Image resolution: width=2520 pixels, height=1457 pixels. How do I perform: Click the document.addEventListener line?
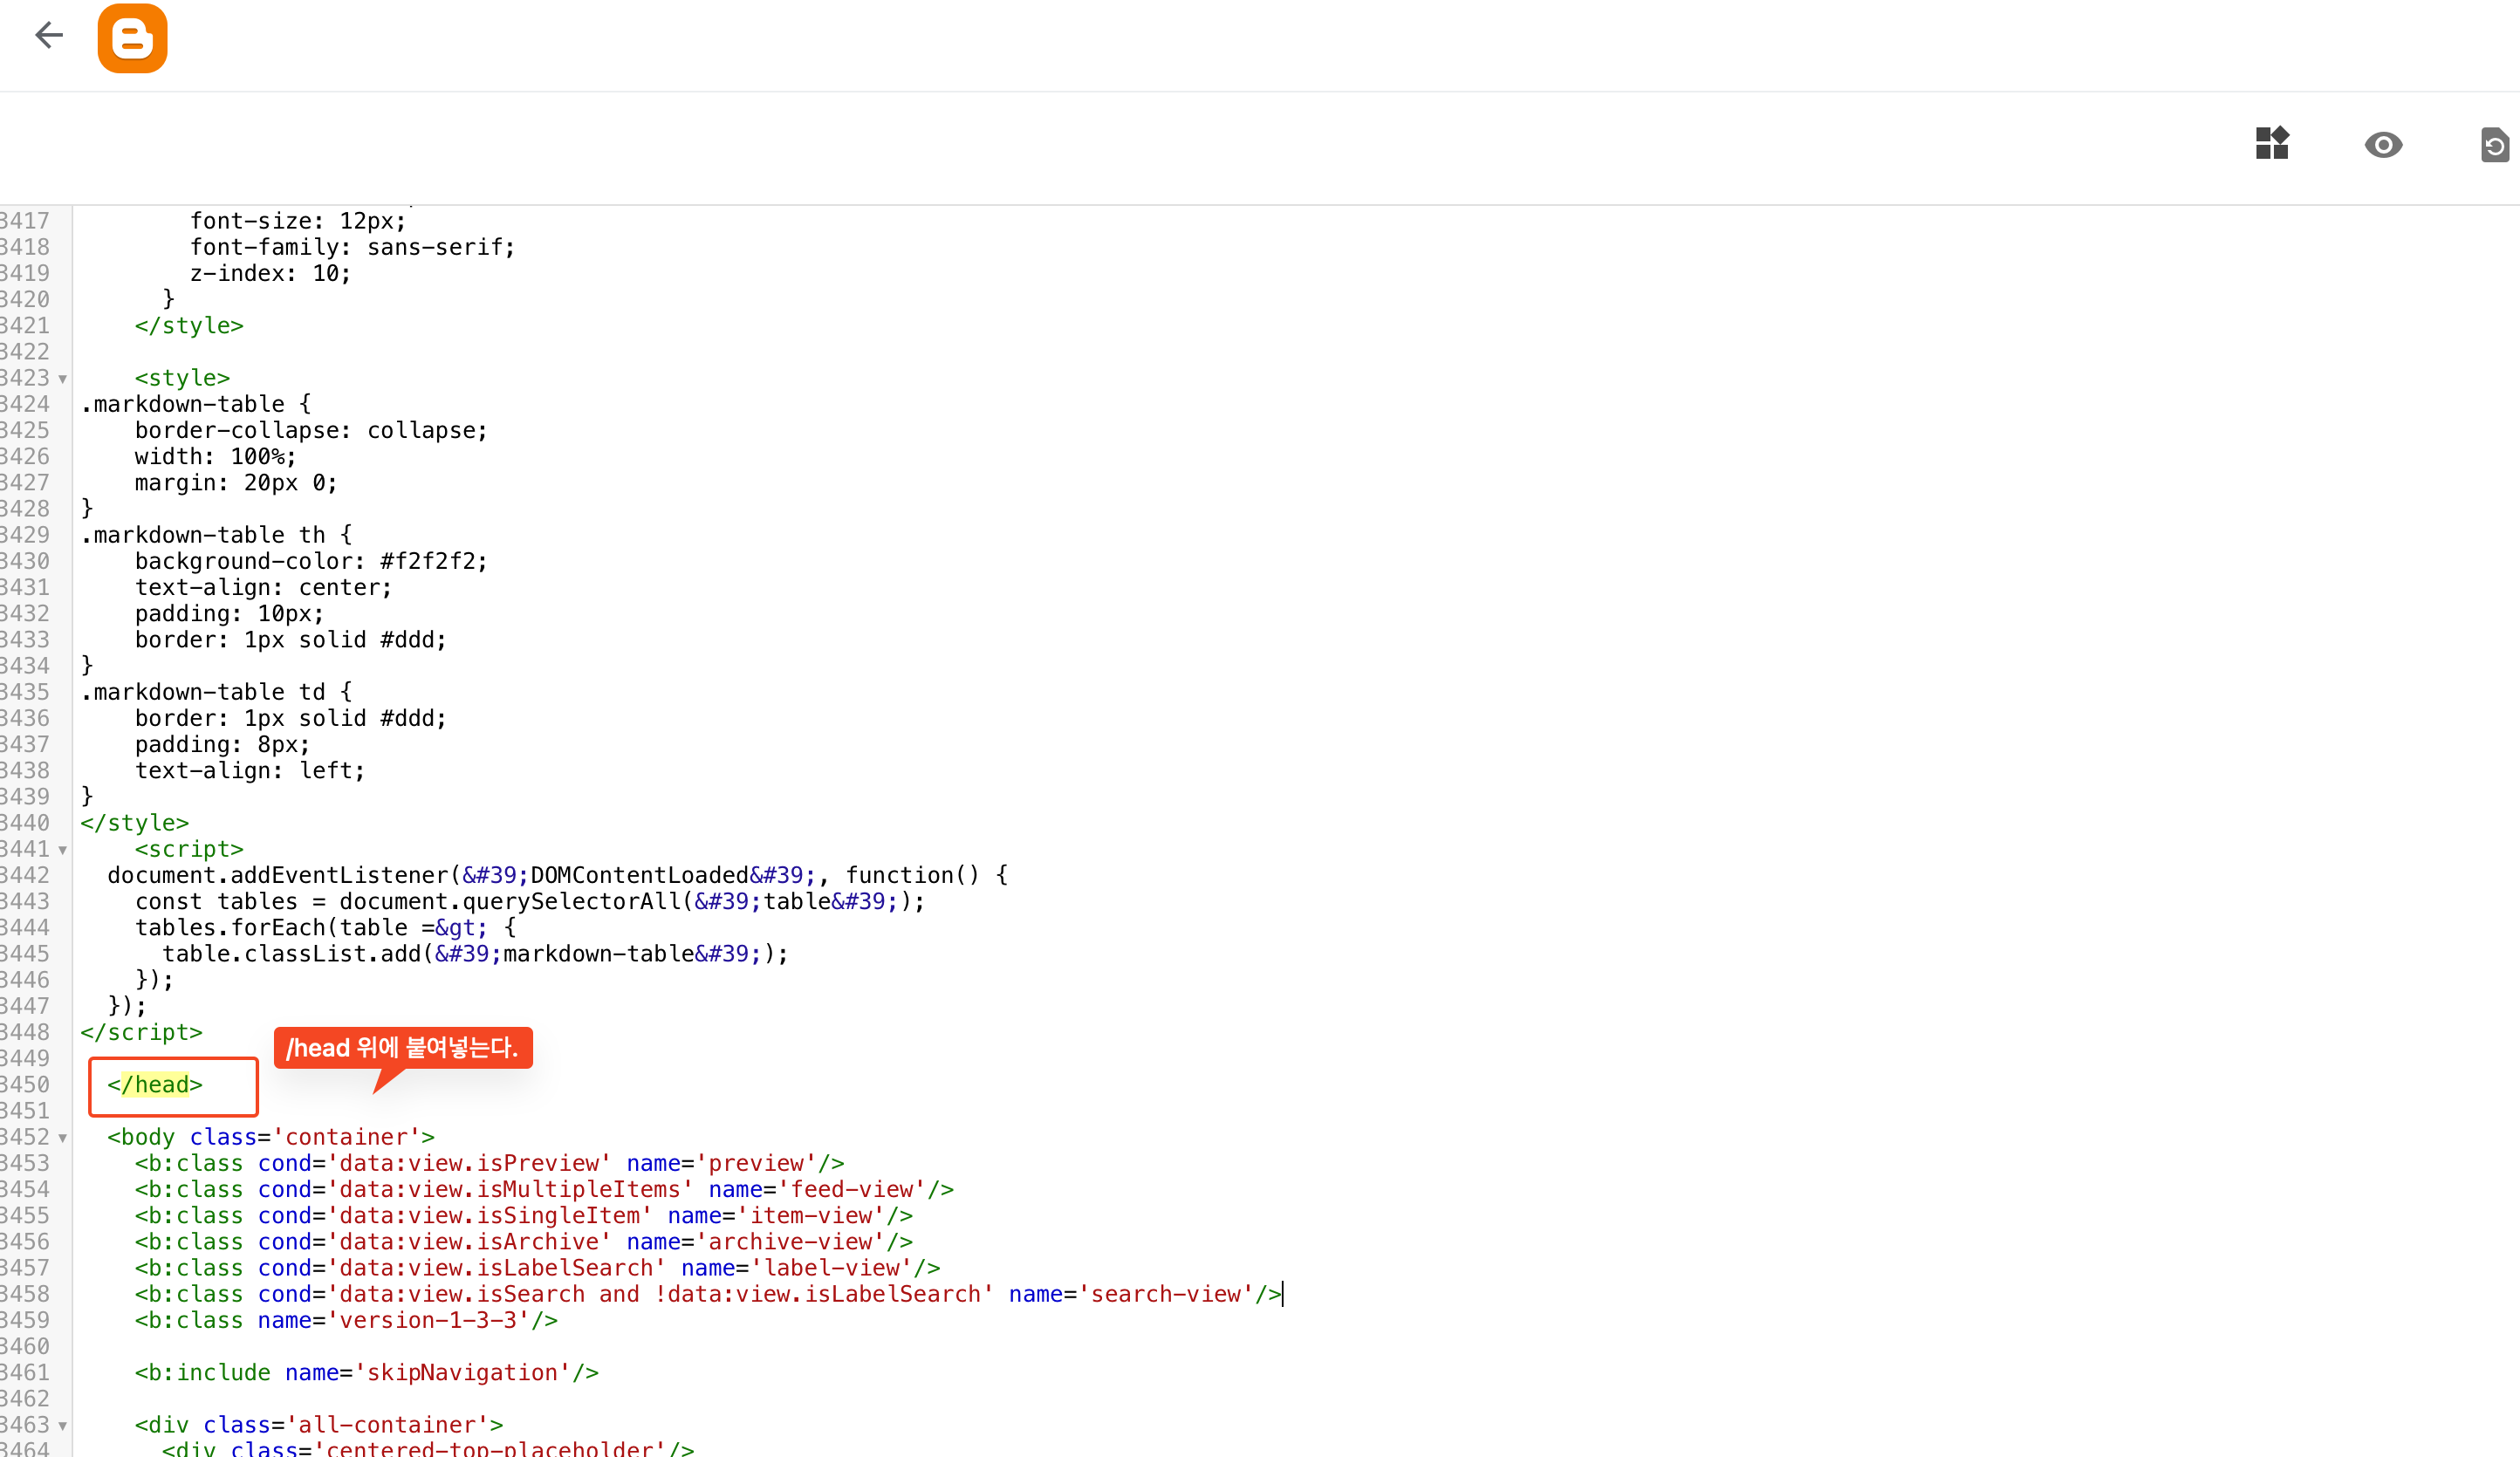tap(558, 875)
